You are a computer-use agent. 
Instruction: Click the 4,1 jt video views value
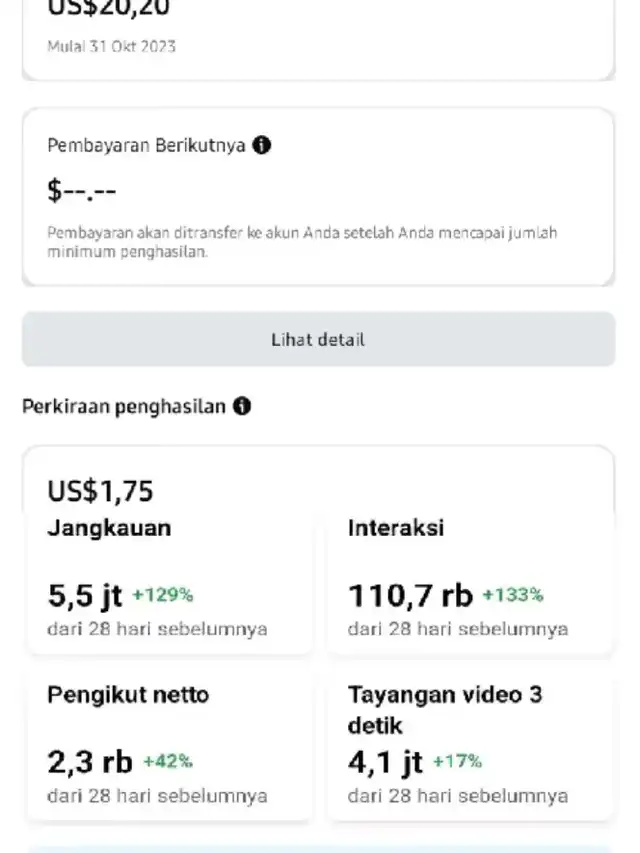tap(385, 762)
